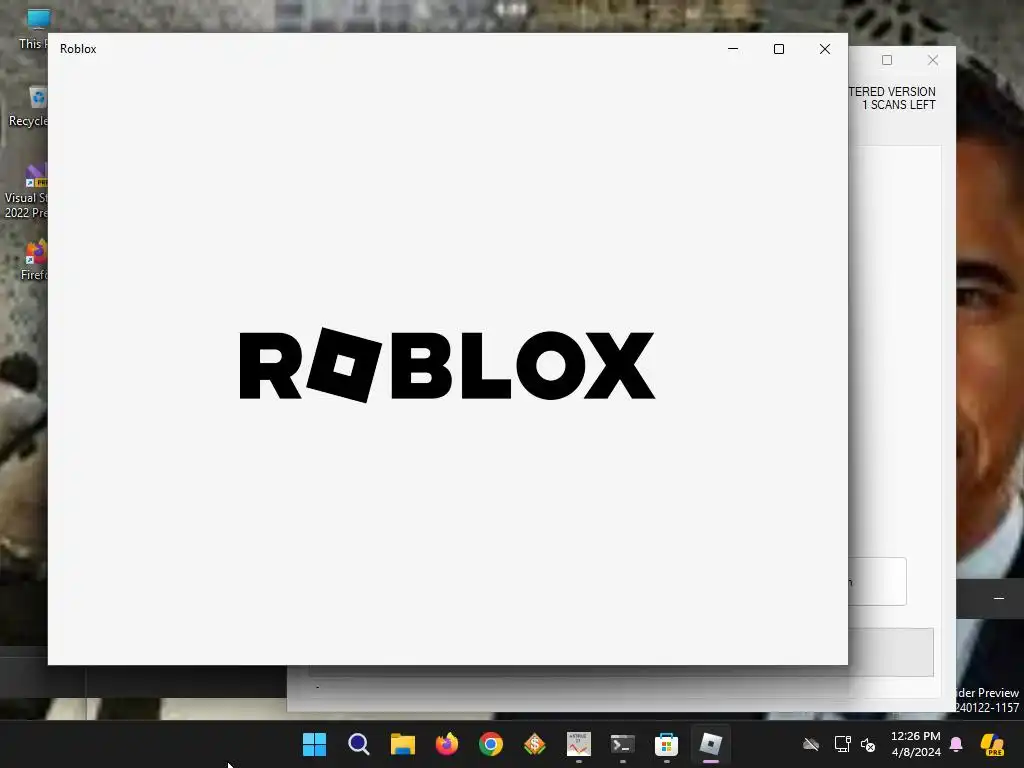Open the Windows Start menu
Viewport: 1024px width, 768px height.
314,744
